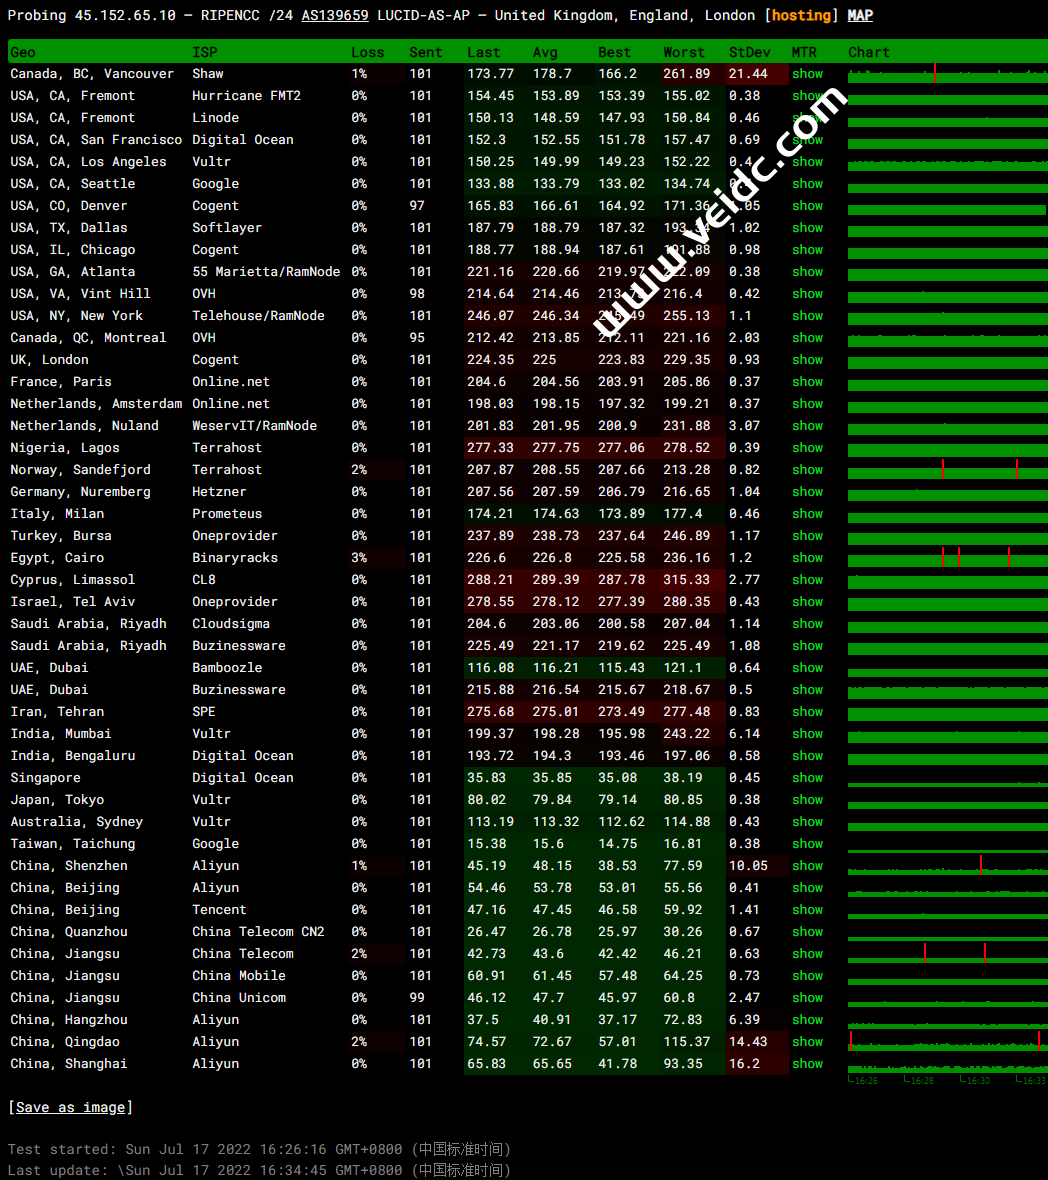
Task: Select ISP cell Bamboozle
Action: pos(227,668)
